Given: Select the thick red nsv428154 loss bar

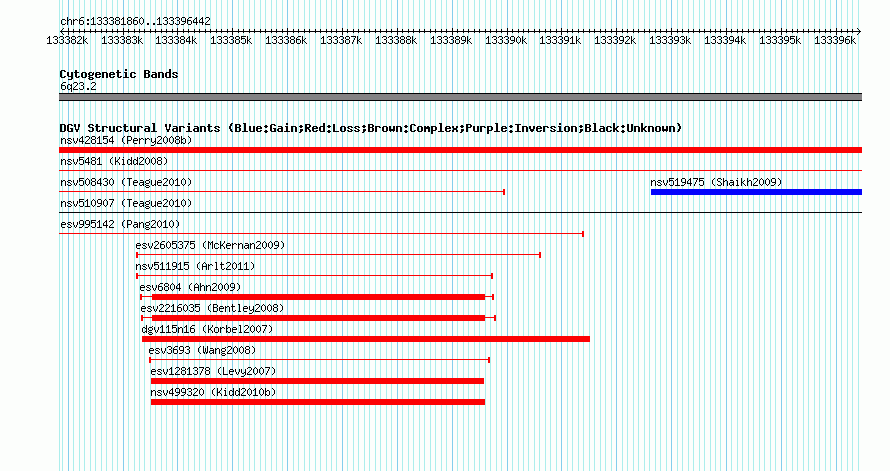Looking at the screenshot, I should click(x=460, y=150).
